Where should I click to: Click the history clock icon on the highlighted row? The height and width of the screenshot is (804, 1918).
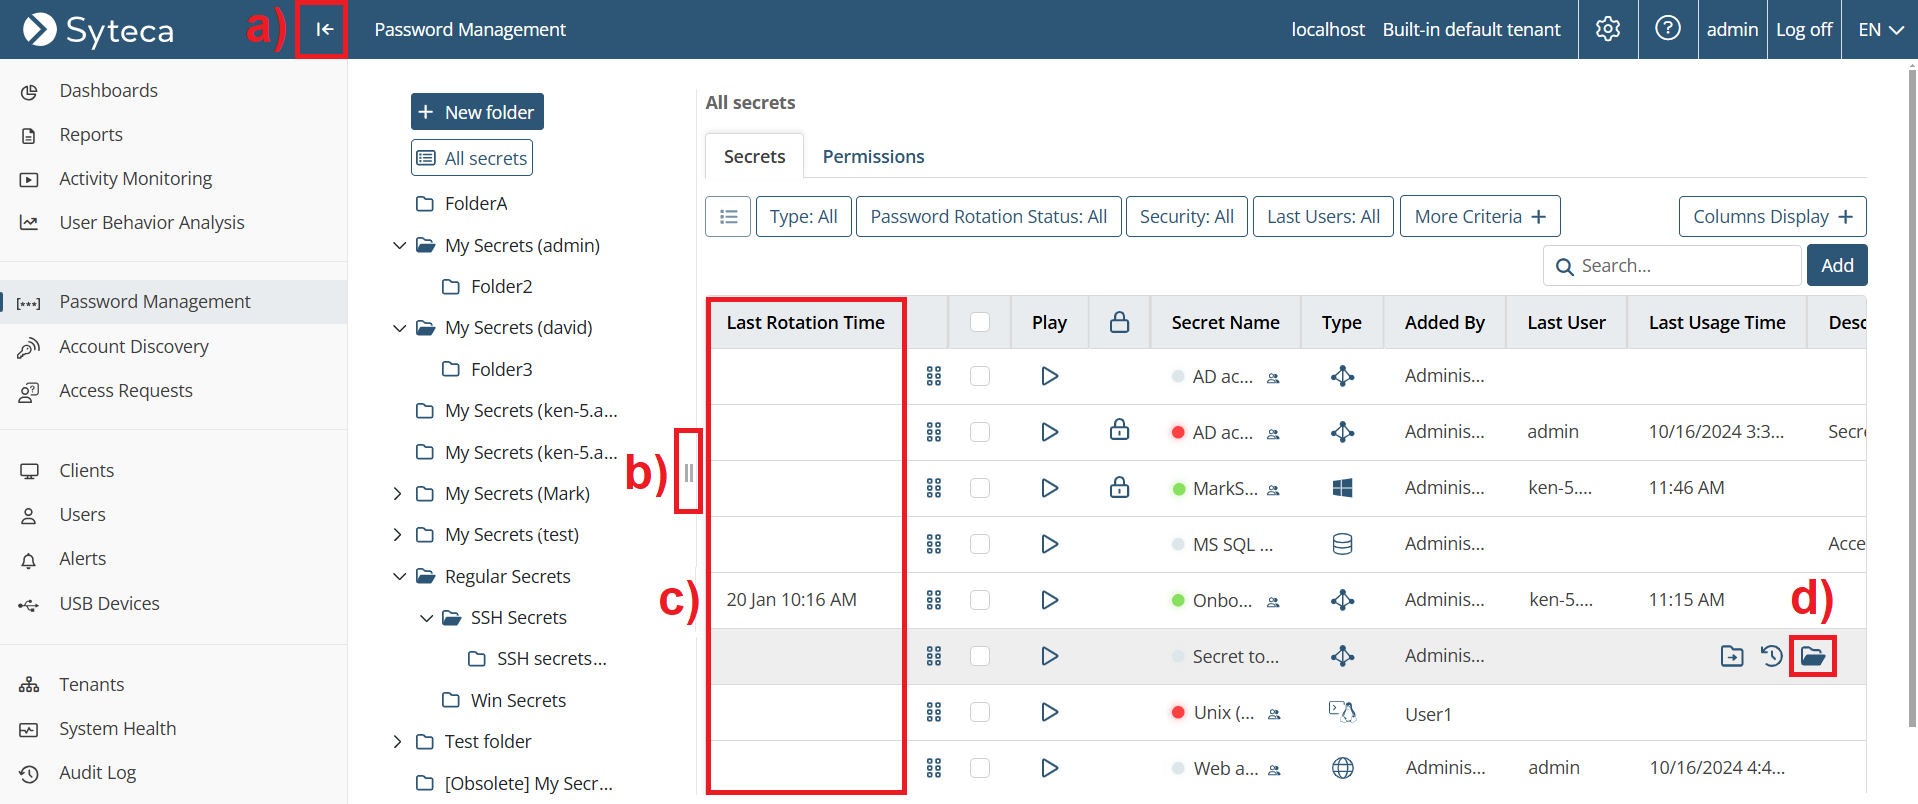point(1771,656)
